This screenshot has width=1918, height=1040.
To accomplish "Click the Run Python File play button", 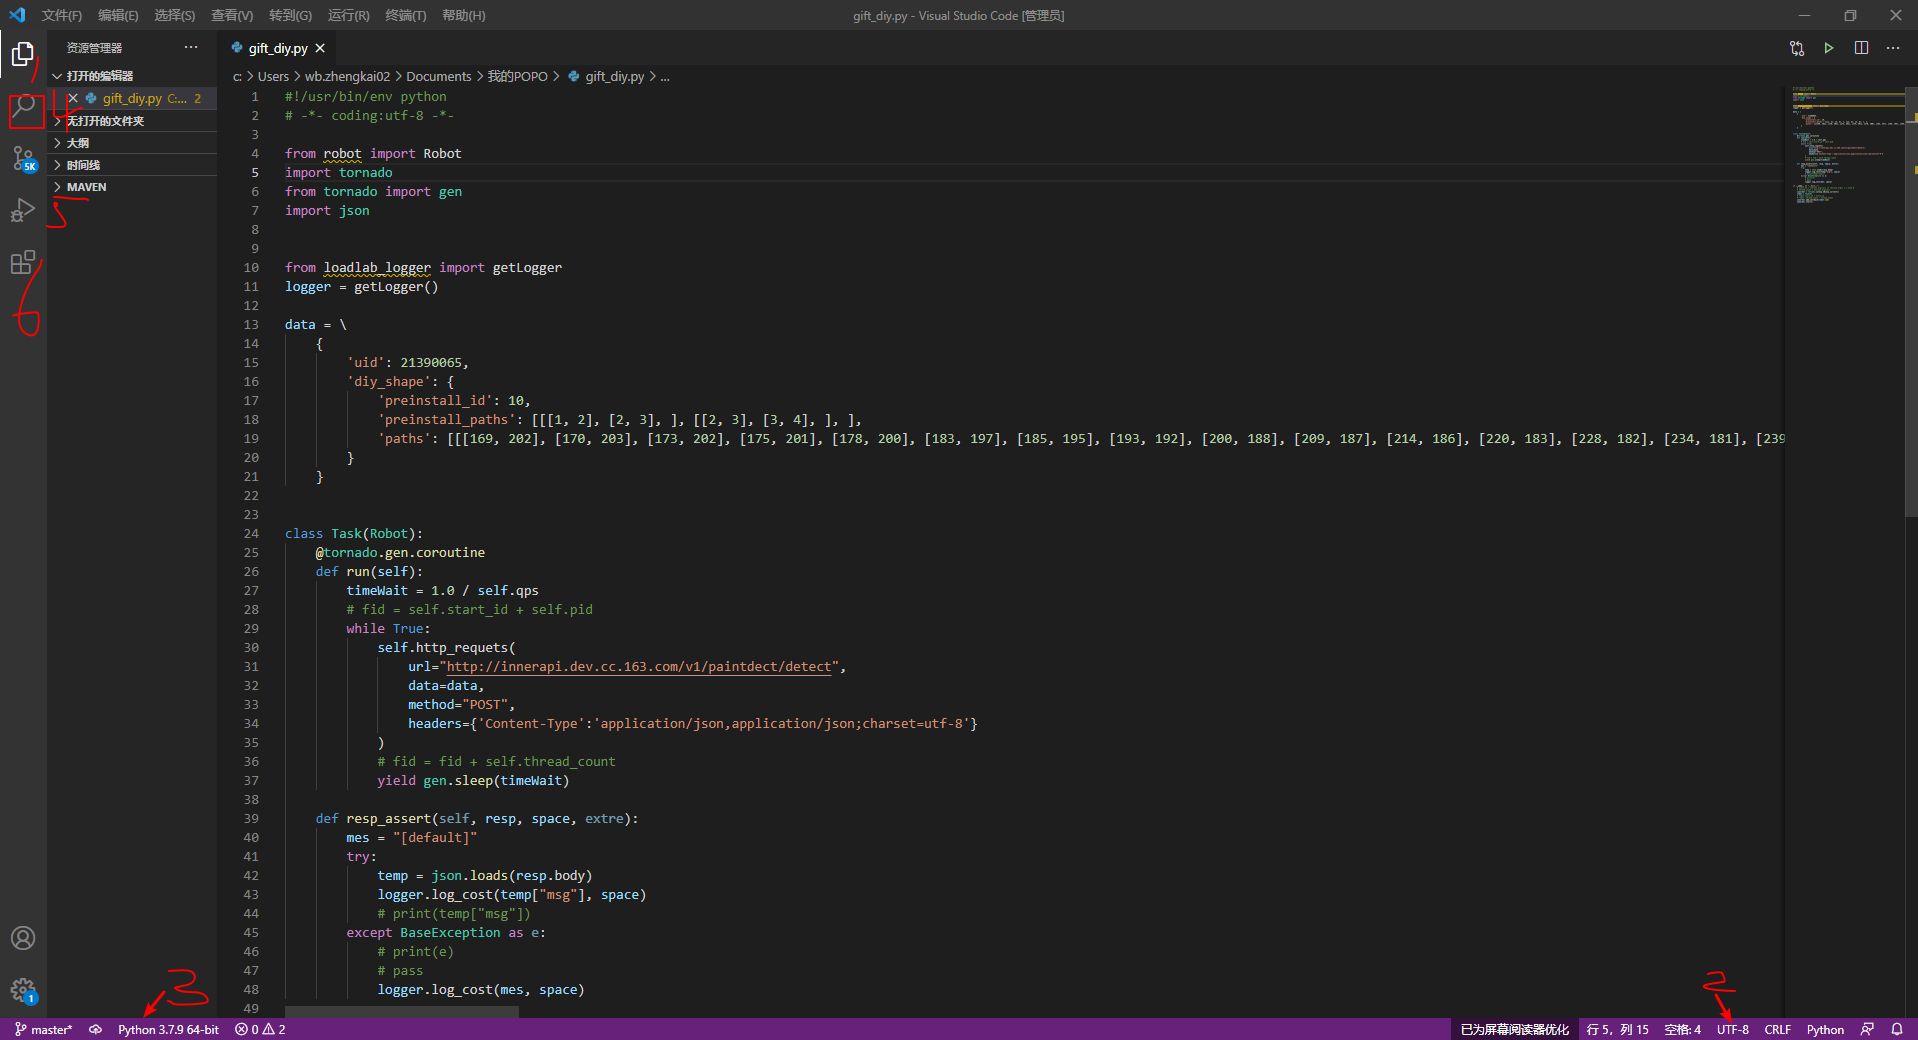I will coord(1828,48).
